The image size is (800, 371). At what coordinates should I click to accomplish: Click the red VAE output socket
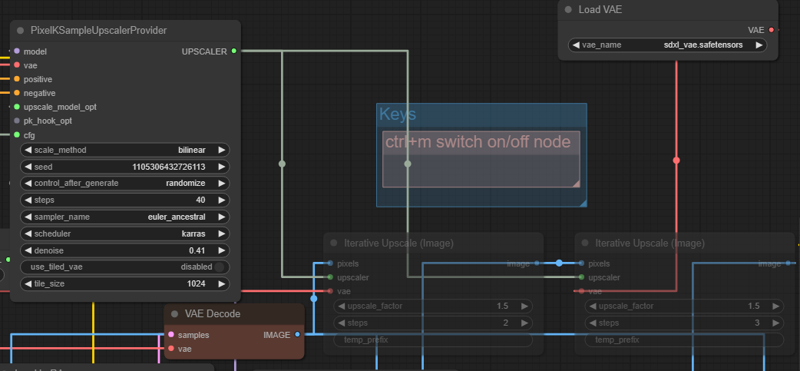(x=771, y=30)
